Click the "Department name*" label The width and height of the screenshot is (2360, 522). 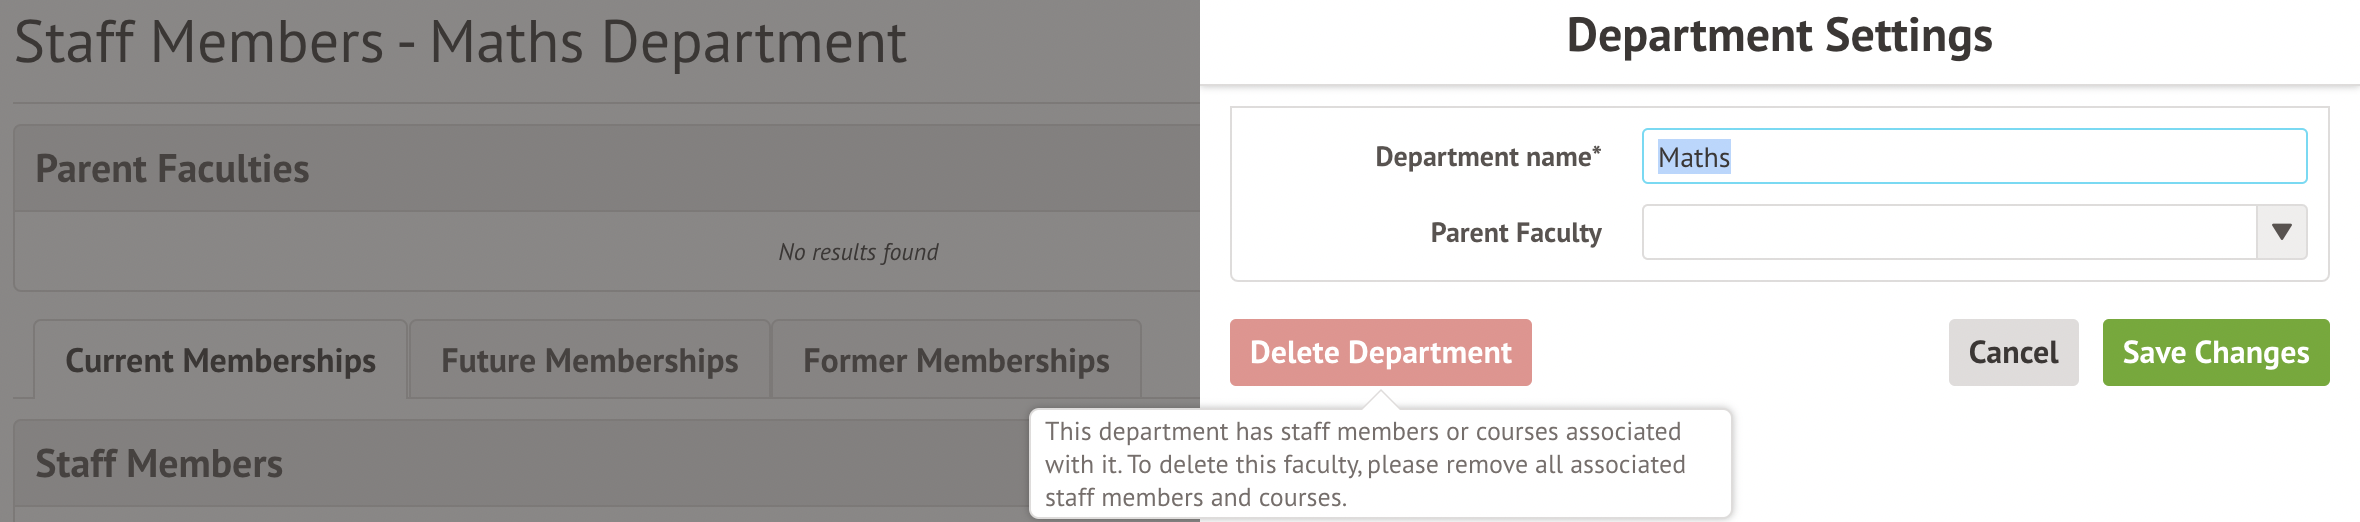click(1487, 157)
